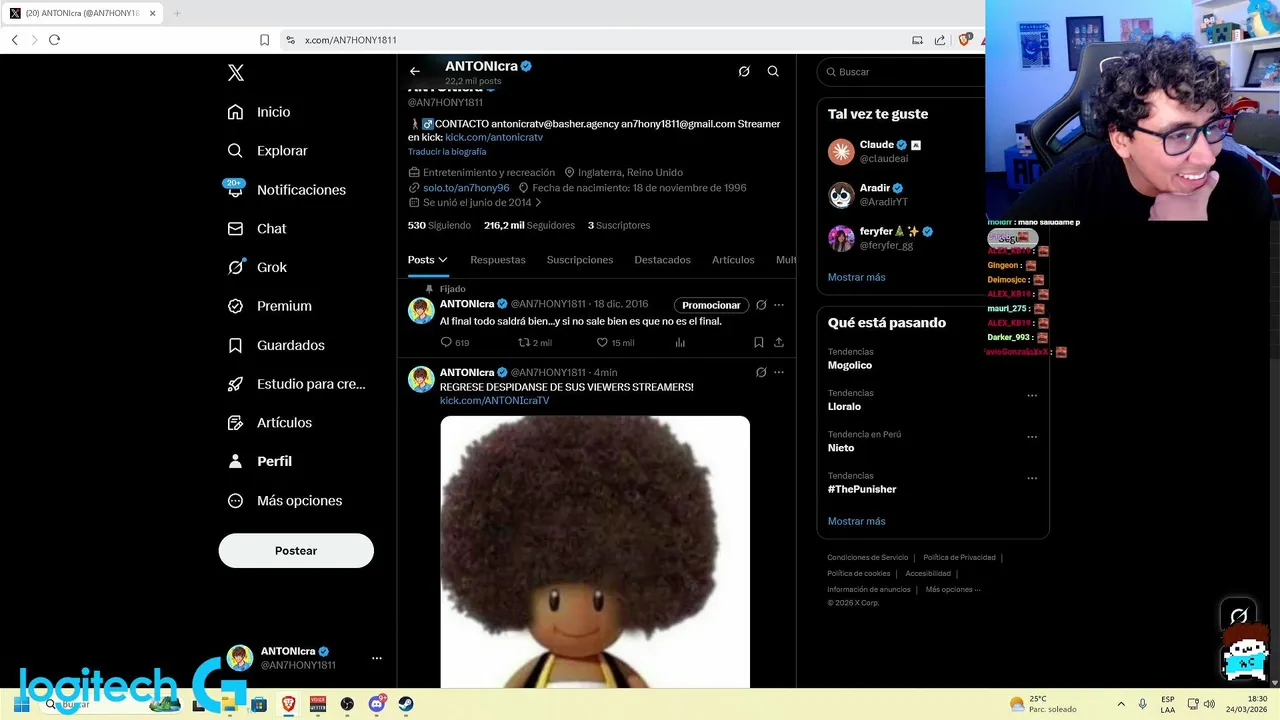Switch to the Respuestas tab
The width and height of the screenshot is (1280, 720).
pyautogui.click(x=498, y=260)
